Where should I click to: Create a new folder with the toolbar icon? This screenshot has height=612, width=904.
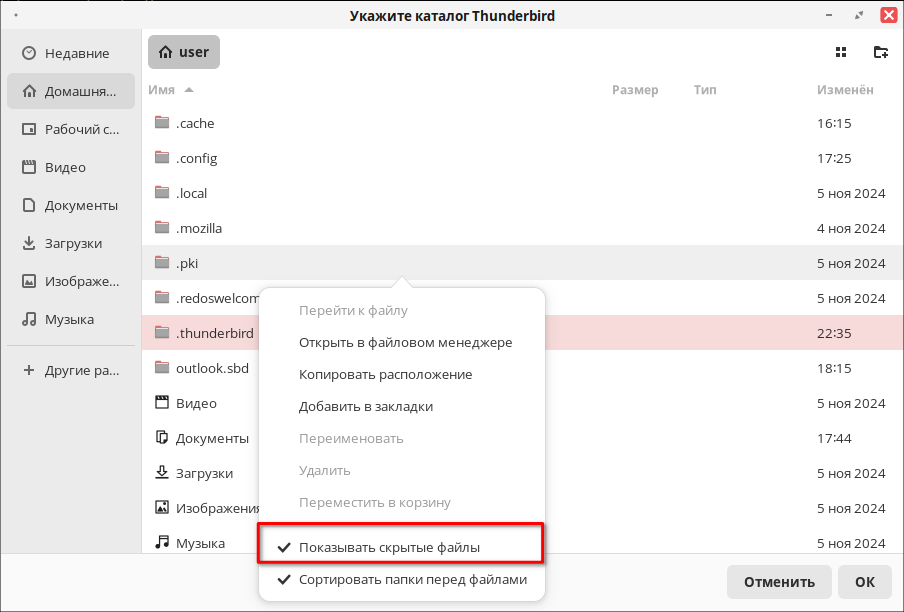pyautogui.click(x=880, y=52)
